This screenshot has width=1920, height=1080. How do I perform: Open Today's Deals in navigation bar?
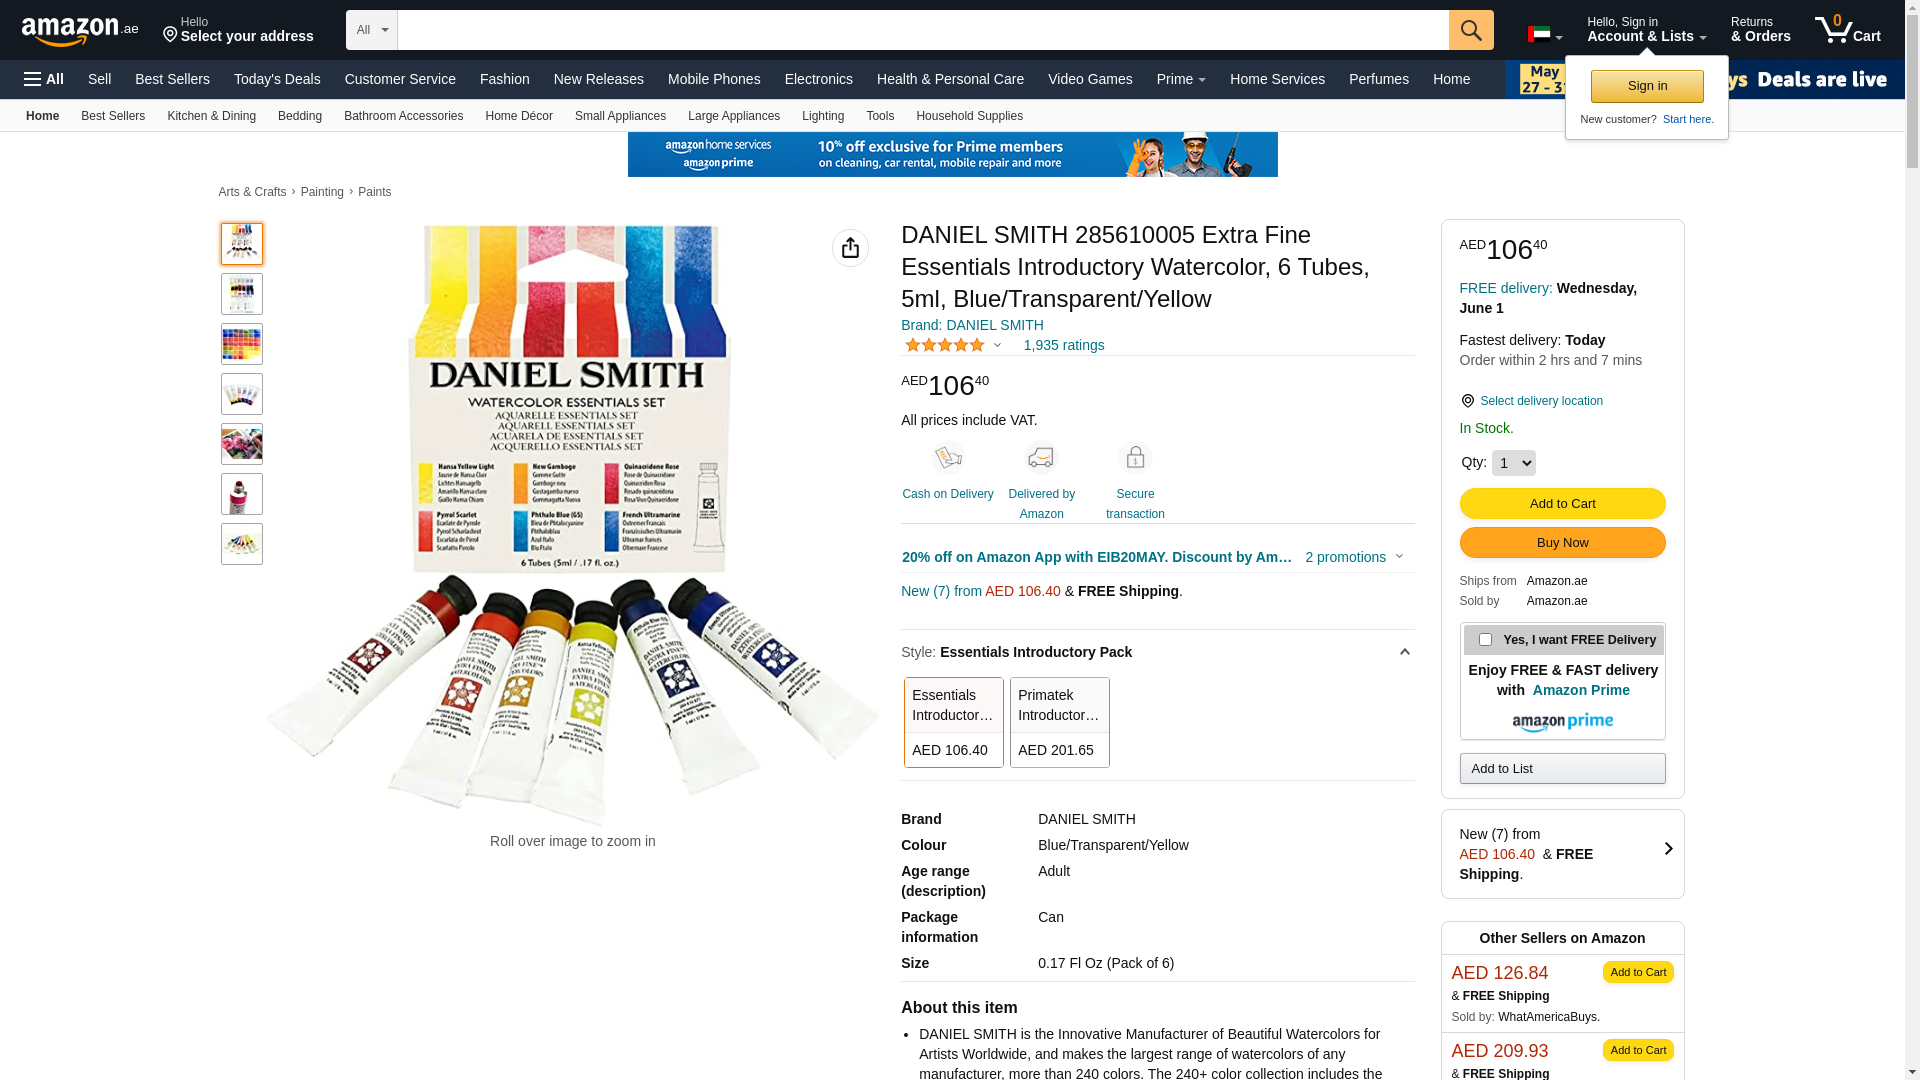pyautogui.click(x=277, y=79)
